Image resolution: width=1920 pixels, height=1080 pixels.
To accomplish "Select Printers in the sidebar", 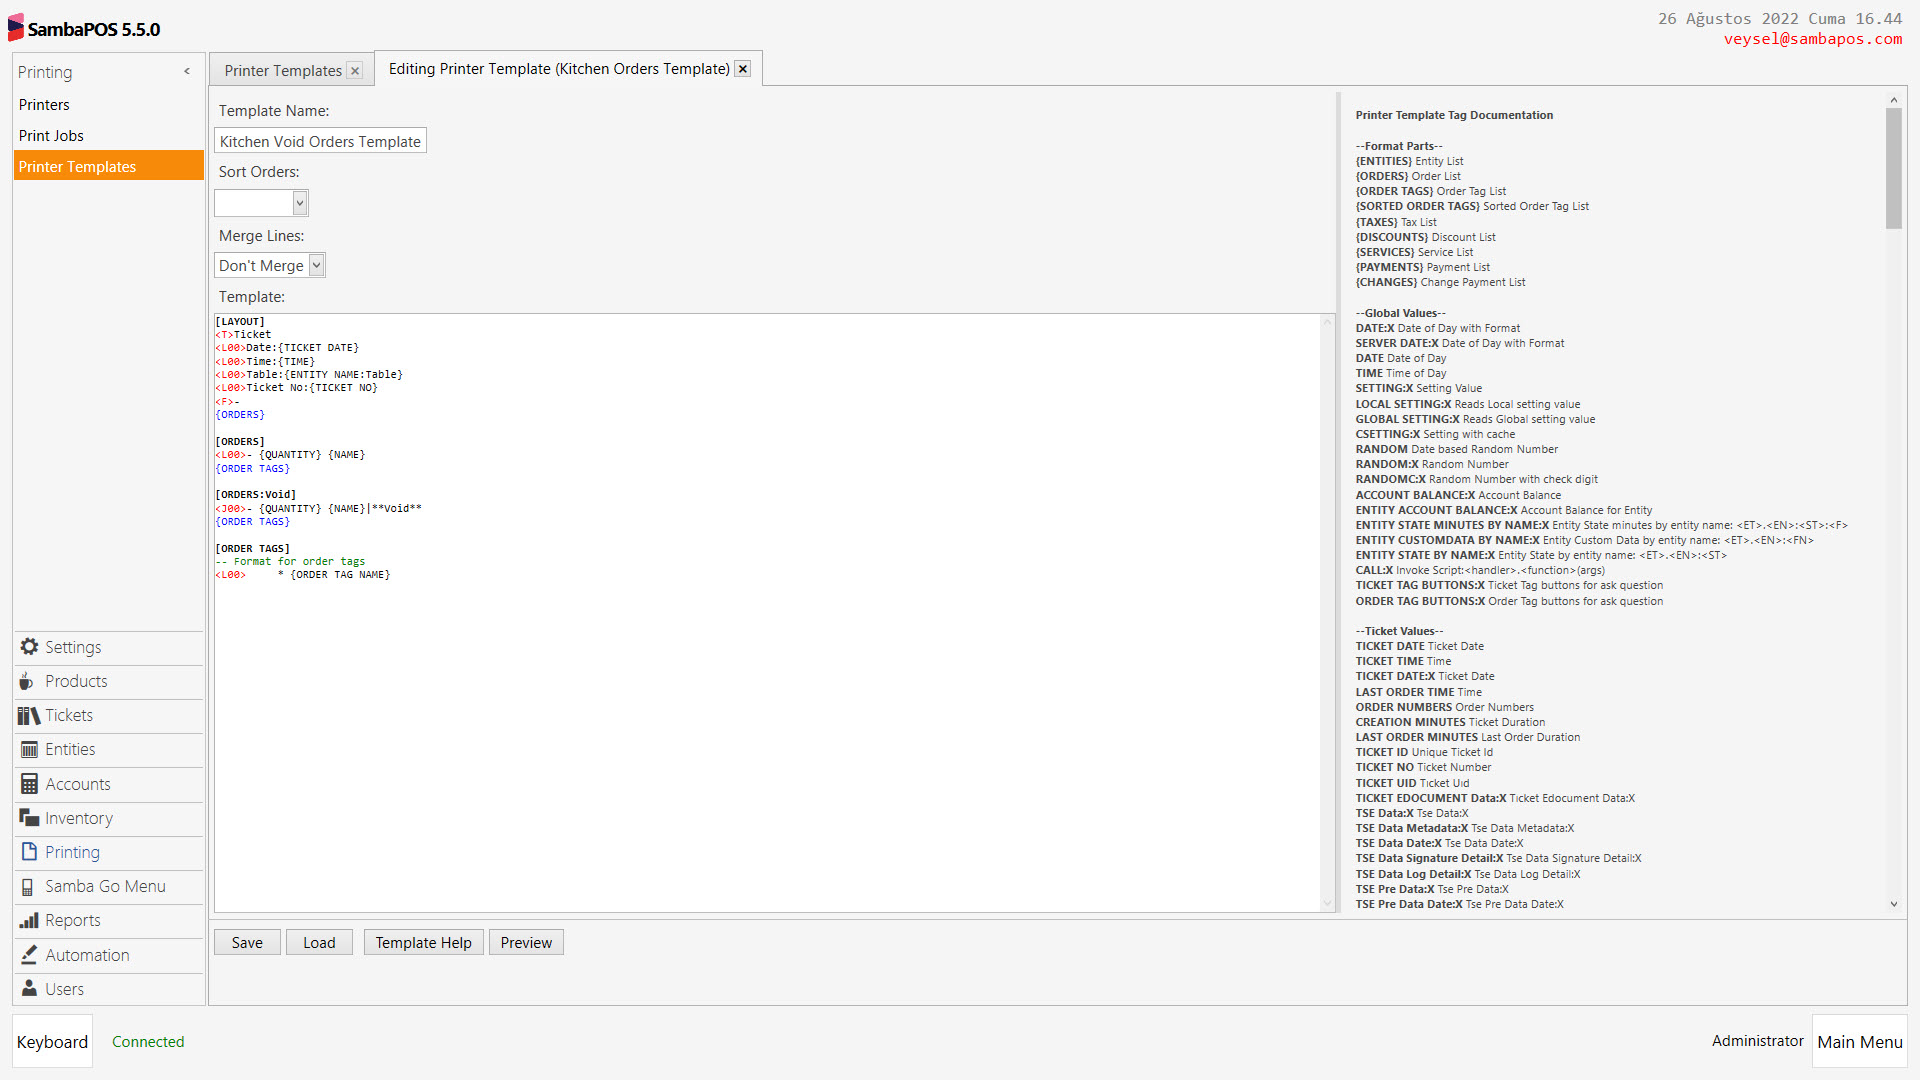I will [109, 105].
